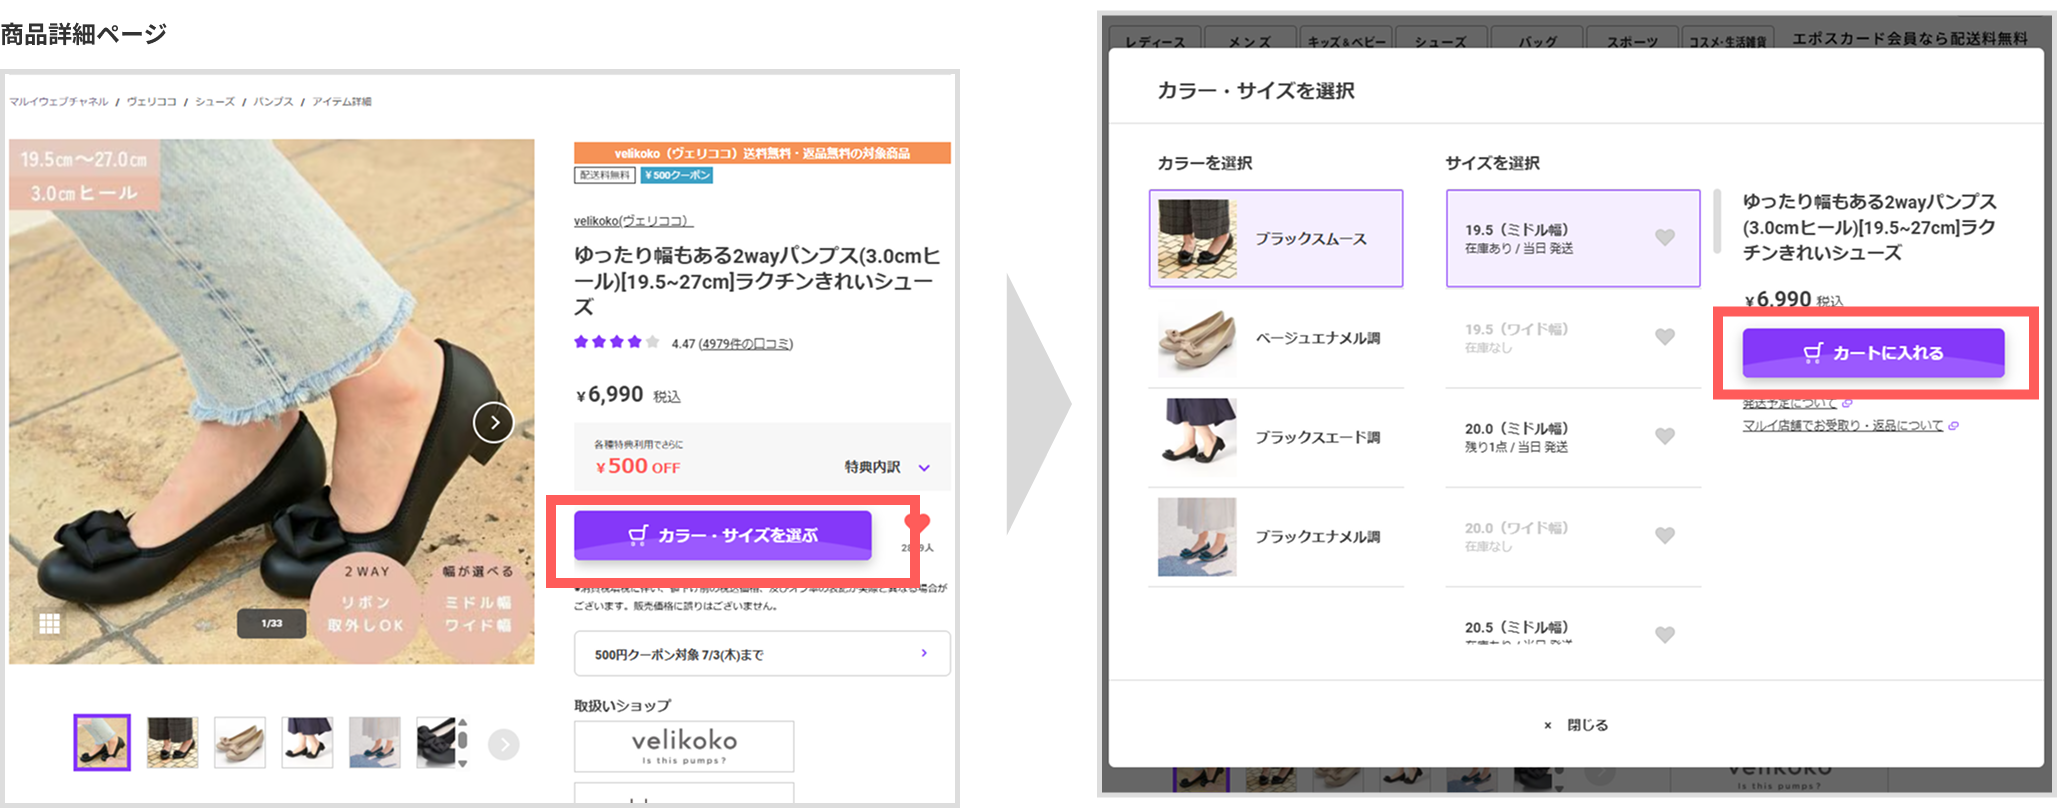
Task: Click ヴェリココ breadcrumb
Action: (x=151, y=102)
